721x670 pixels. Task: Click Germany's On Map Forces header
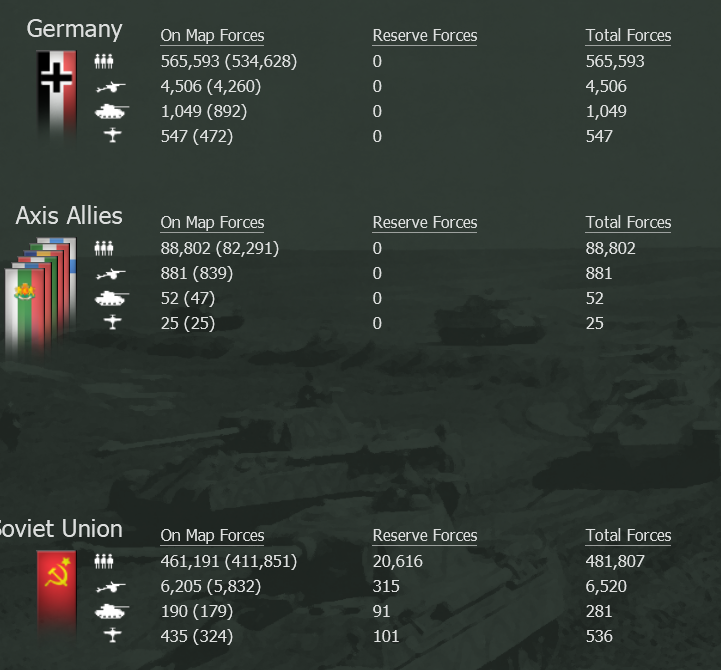click(x=212, y=35)
